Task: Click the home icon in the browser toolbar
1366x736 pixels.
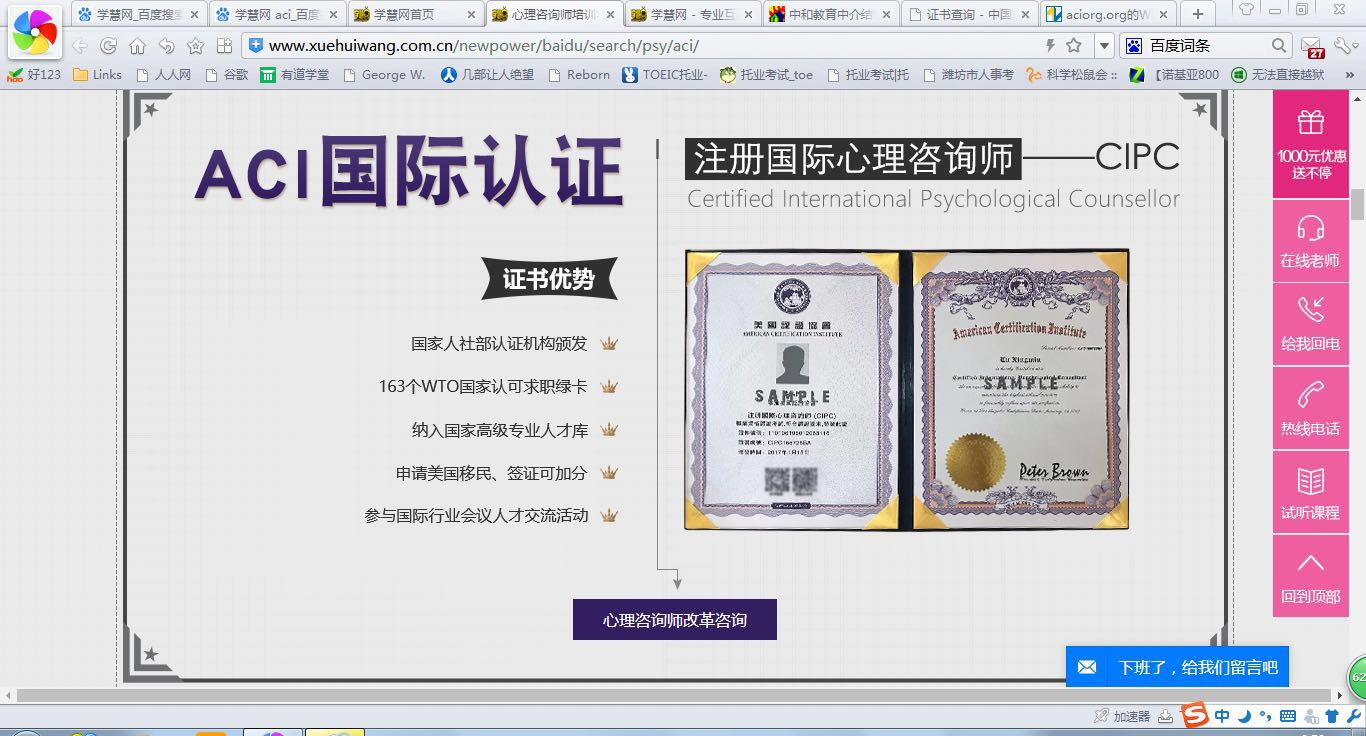Action: (137, 45)
